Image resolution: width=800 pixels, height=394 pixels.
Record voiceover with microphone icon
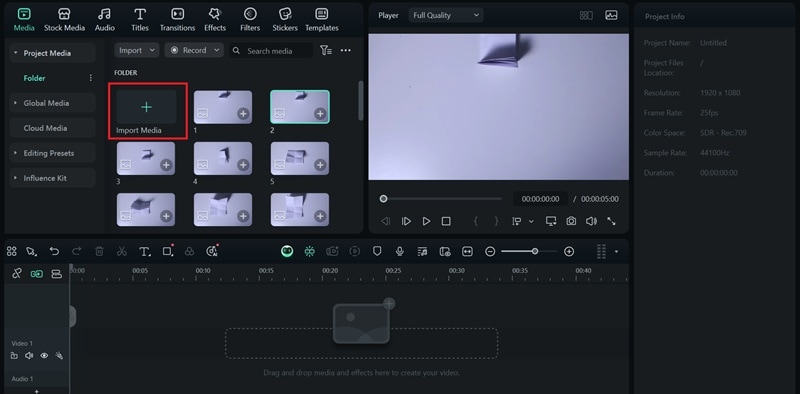(x=400, y=251)
